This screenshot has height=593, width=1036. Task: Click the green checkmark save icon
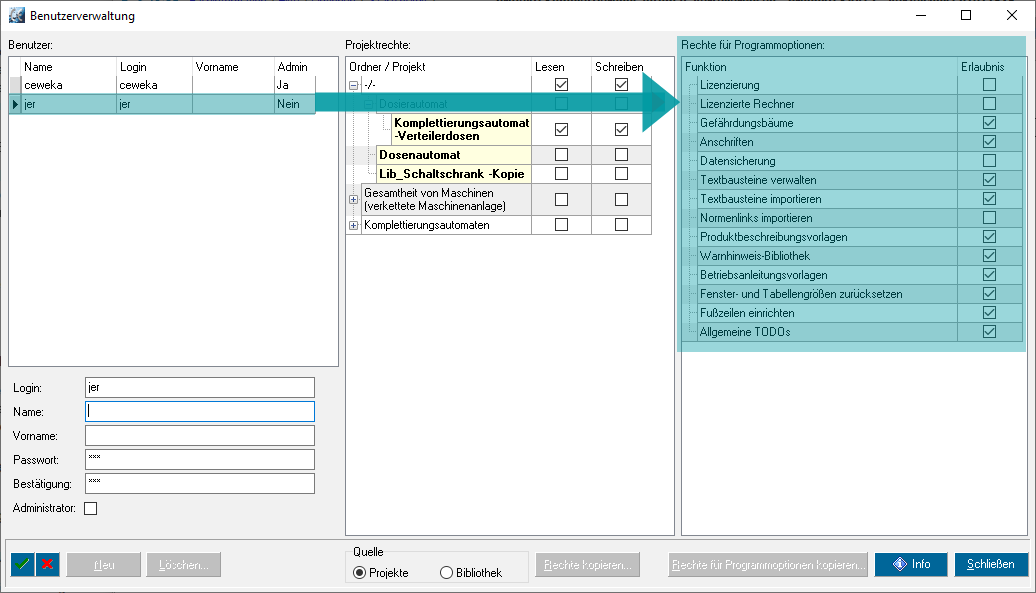23,564
